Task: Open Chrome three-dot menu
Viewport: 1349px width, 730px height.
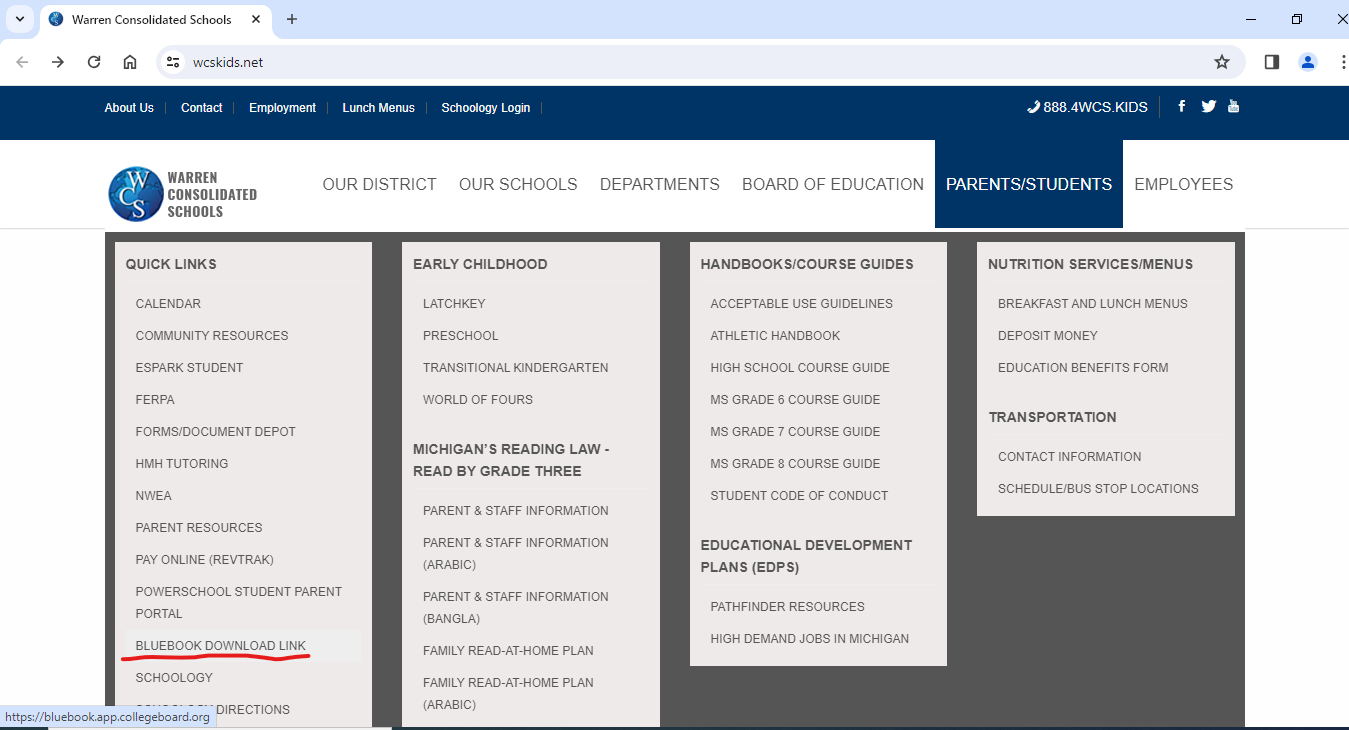Action: pyautogui.click(x=1341, y=62)
